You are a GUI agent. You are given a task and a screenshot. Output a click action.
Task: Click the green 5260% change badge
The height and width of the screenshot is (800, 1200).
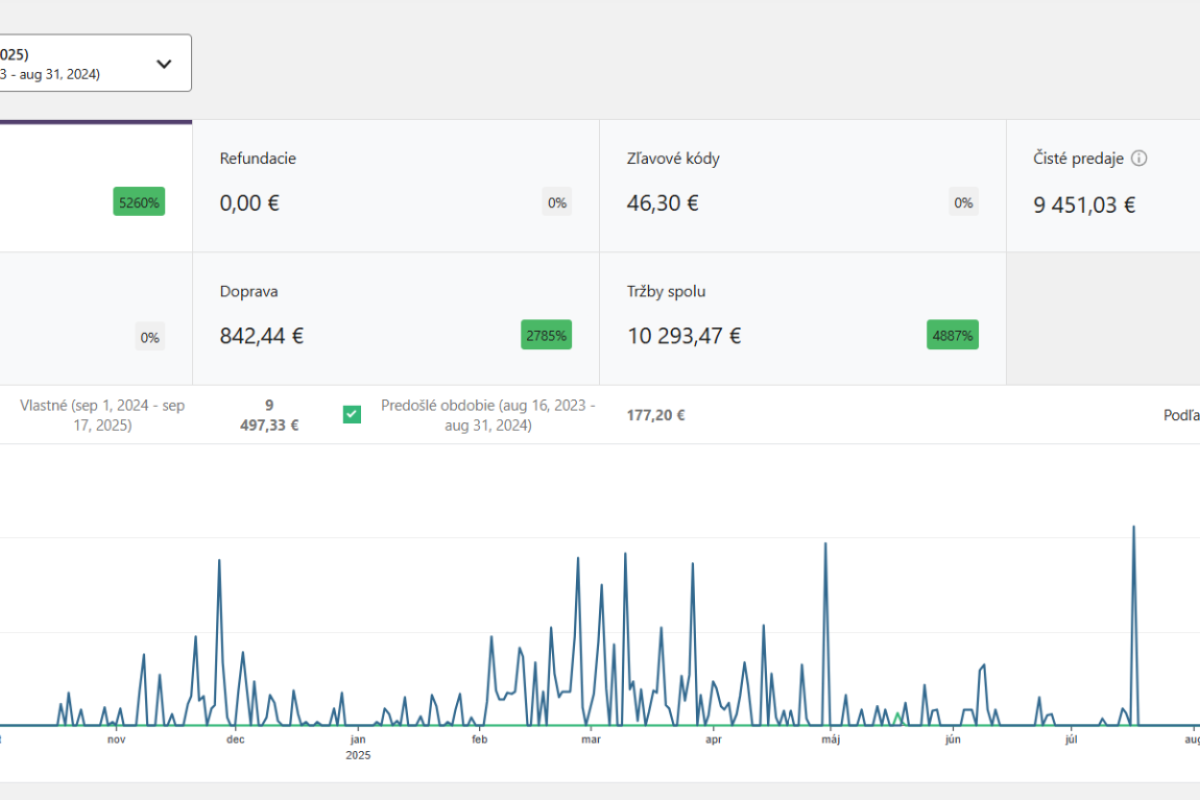[x=138, y=203]
